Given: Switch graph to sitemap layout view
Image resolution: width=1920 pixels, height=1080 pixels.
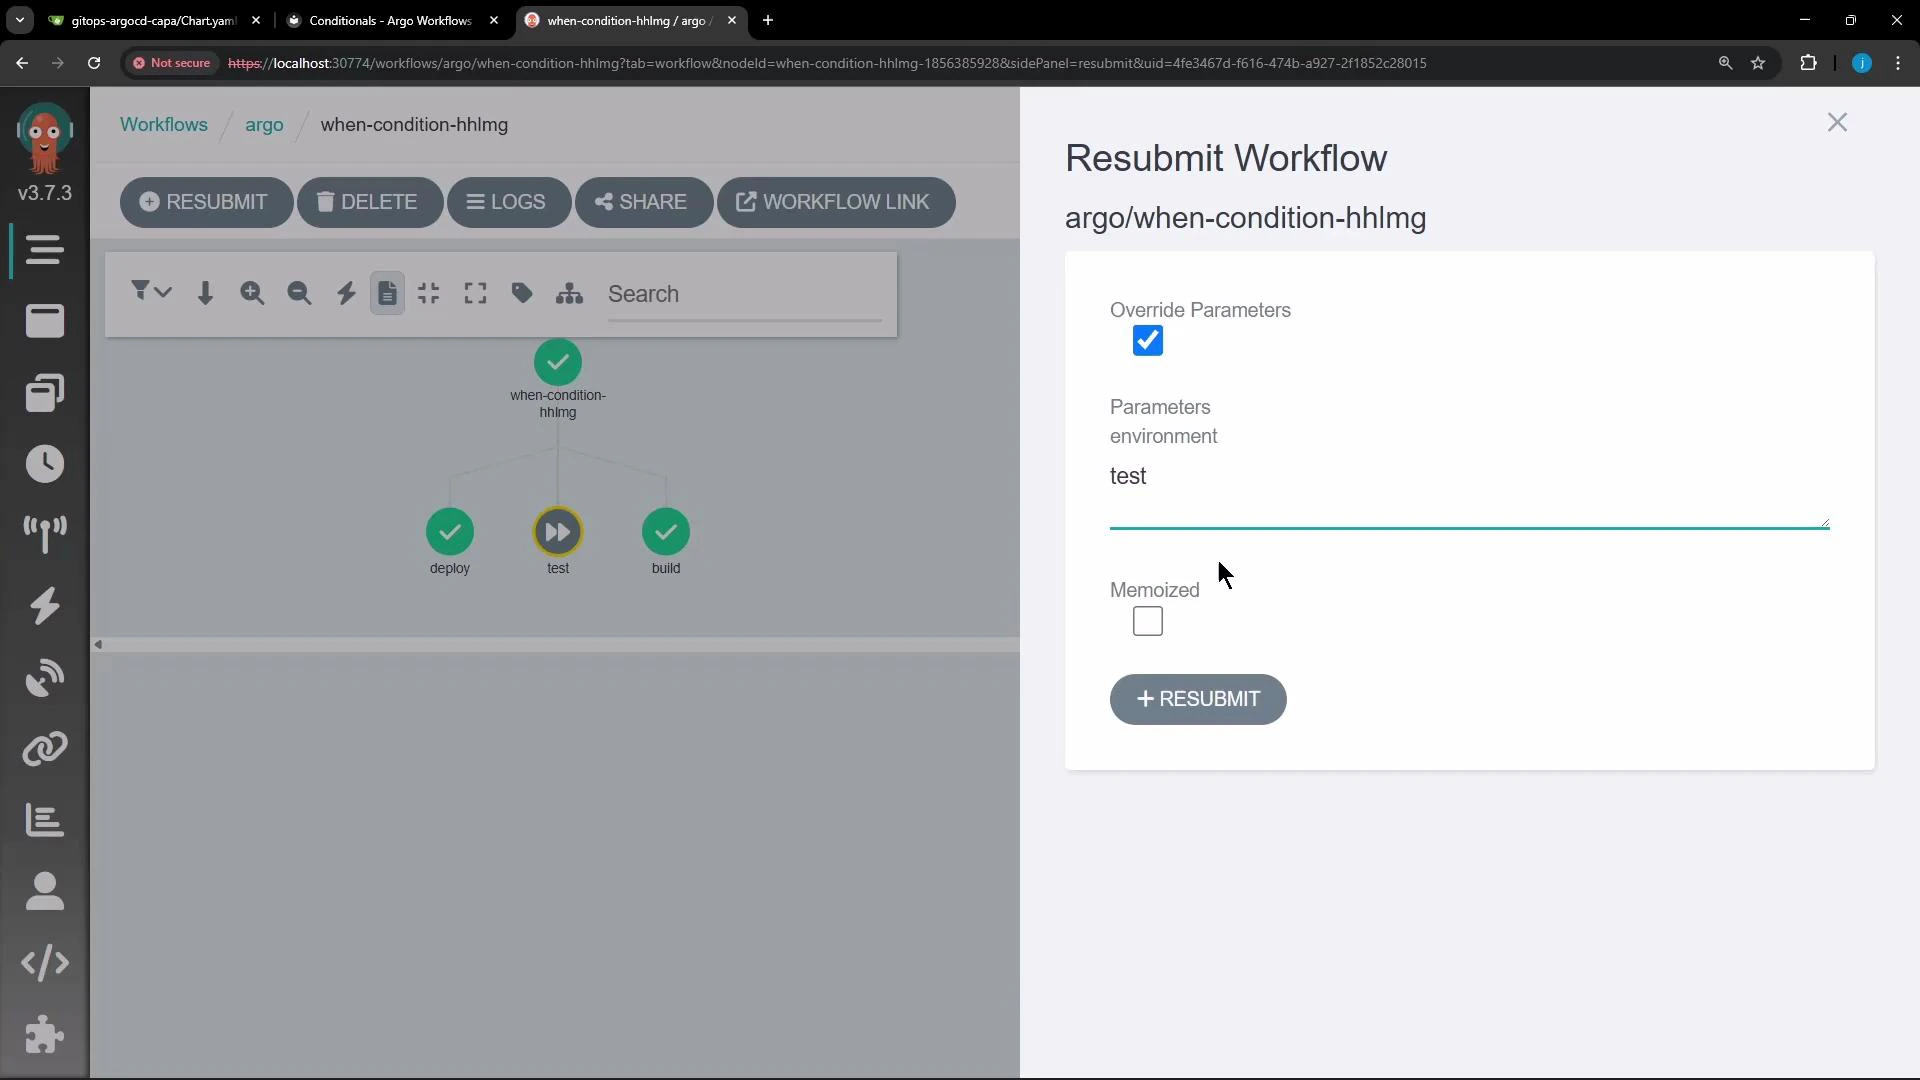Looking at the screenshot, I should tap(569, 292).
